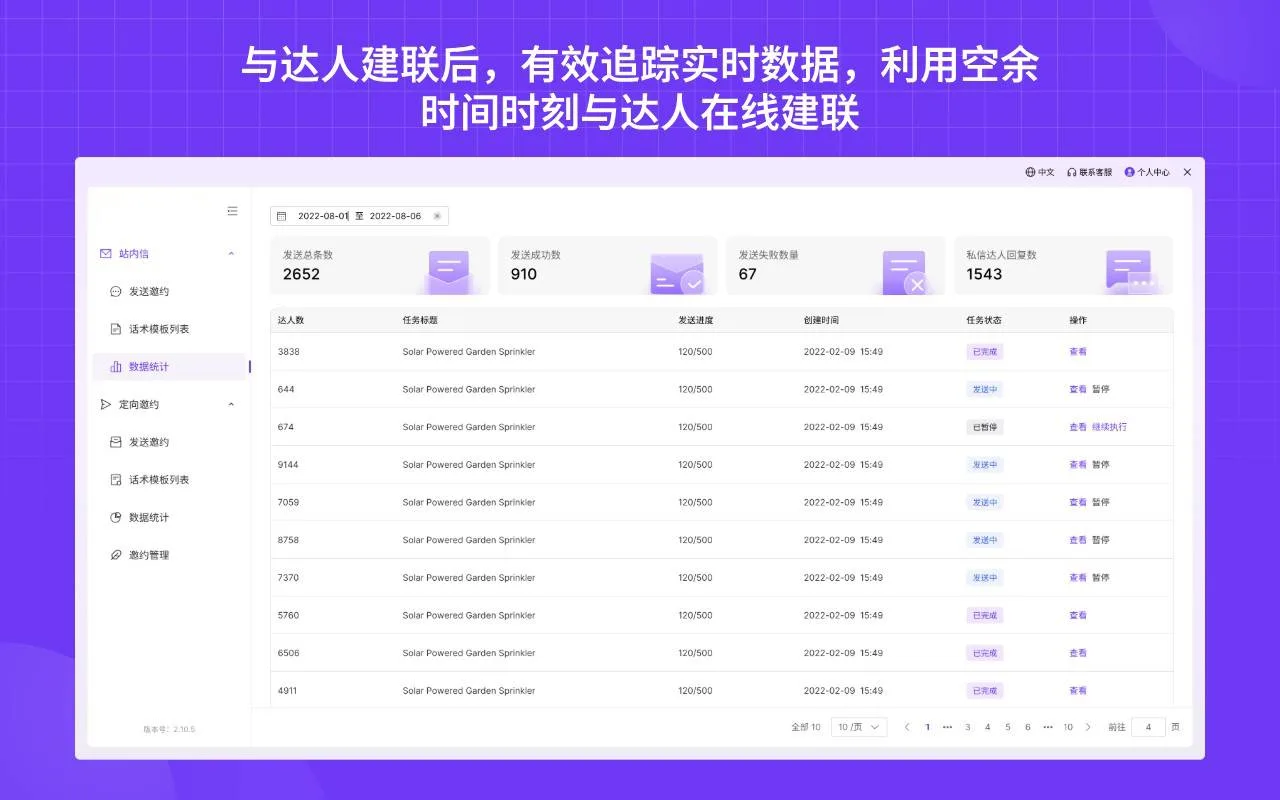
Task: Click the pagination ellipsis before page 10
Action: [1048, 727]
